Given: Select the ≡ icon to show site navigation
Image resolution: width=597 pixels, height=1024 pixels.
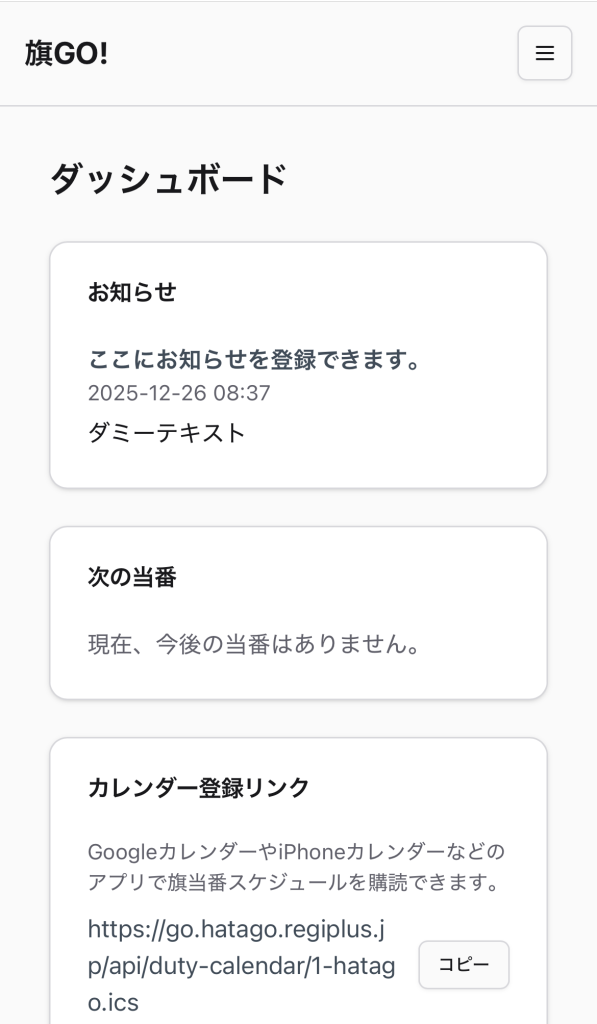Looking at the screenshot, I should tap(544, 53).
